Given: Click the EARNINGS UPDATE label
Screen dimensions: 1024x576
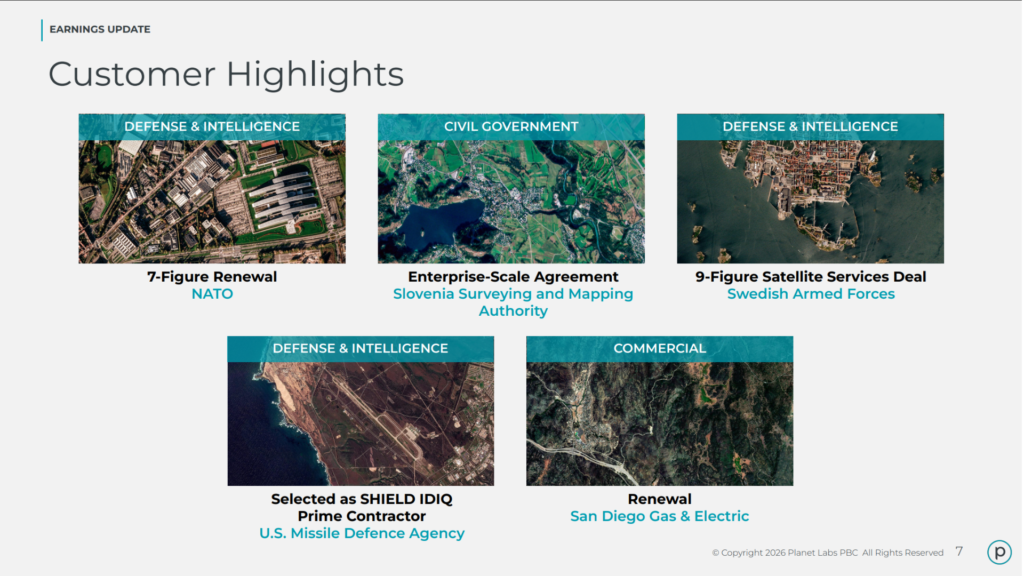Looking at the screenshot, I should [x=99, y=30].
